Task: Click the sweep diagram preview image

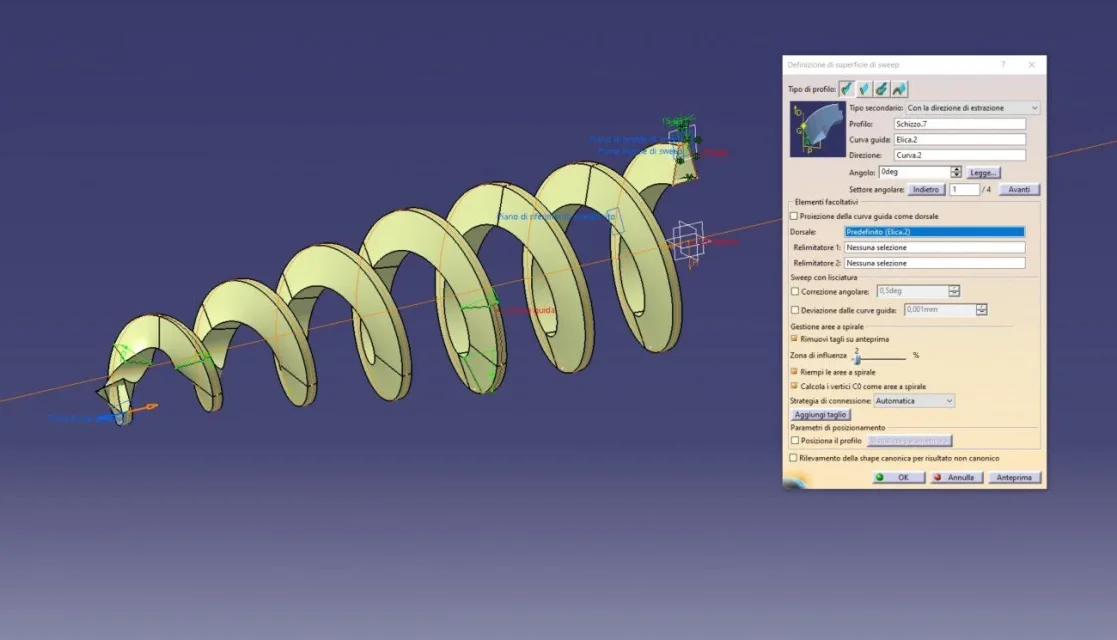Action: [x=817, y=129]
